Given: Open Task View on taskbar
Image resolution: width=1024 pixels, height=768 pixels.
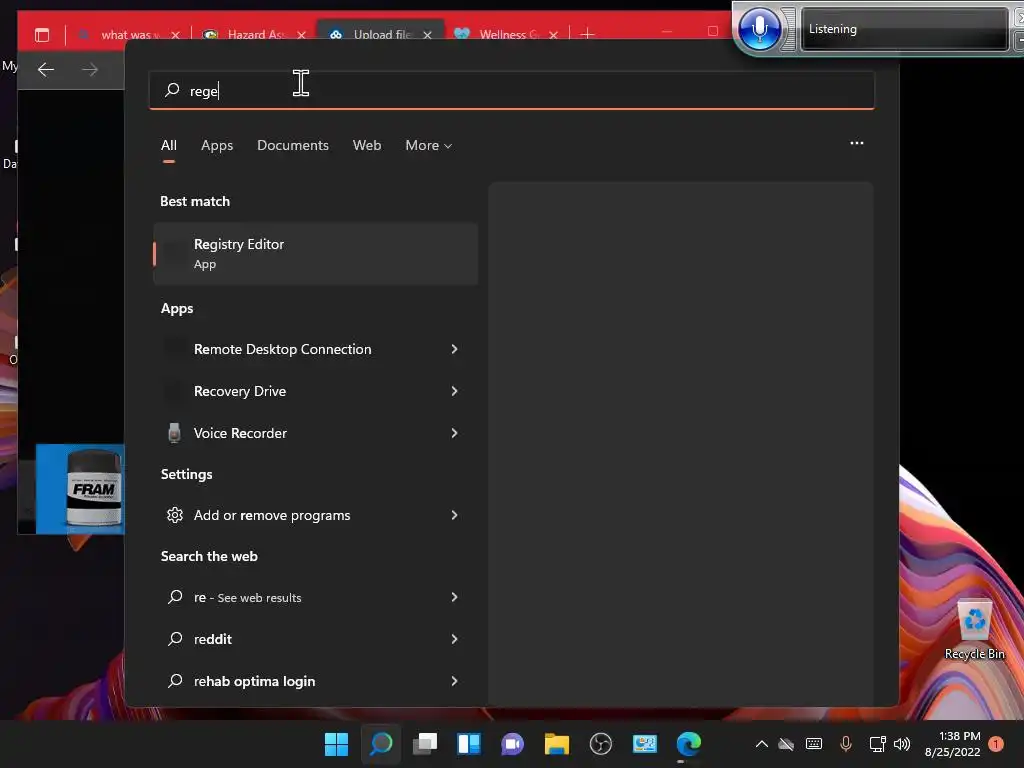Looking at the screenshot, I should pyautogui.click(x=425, y=744).
